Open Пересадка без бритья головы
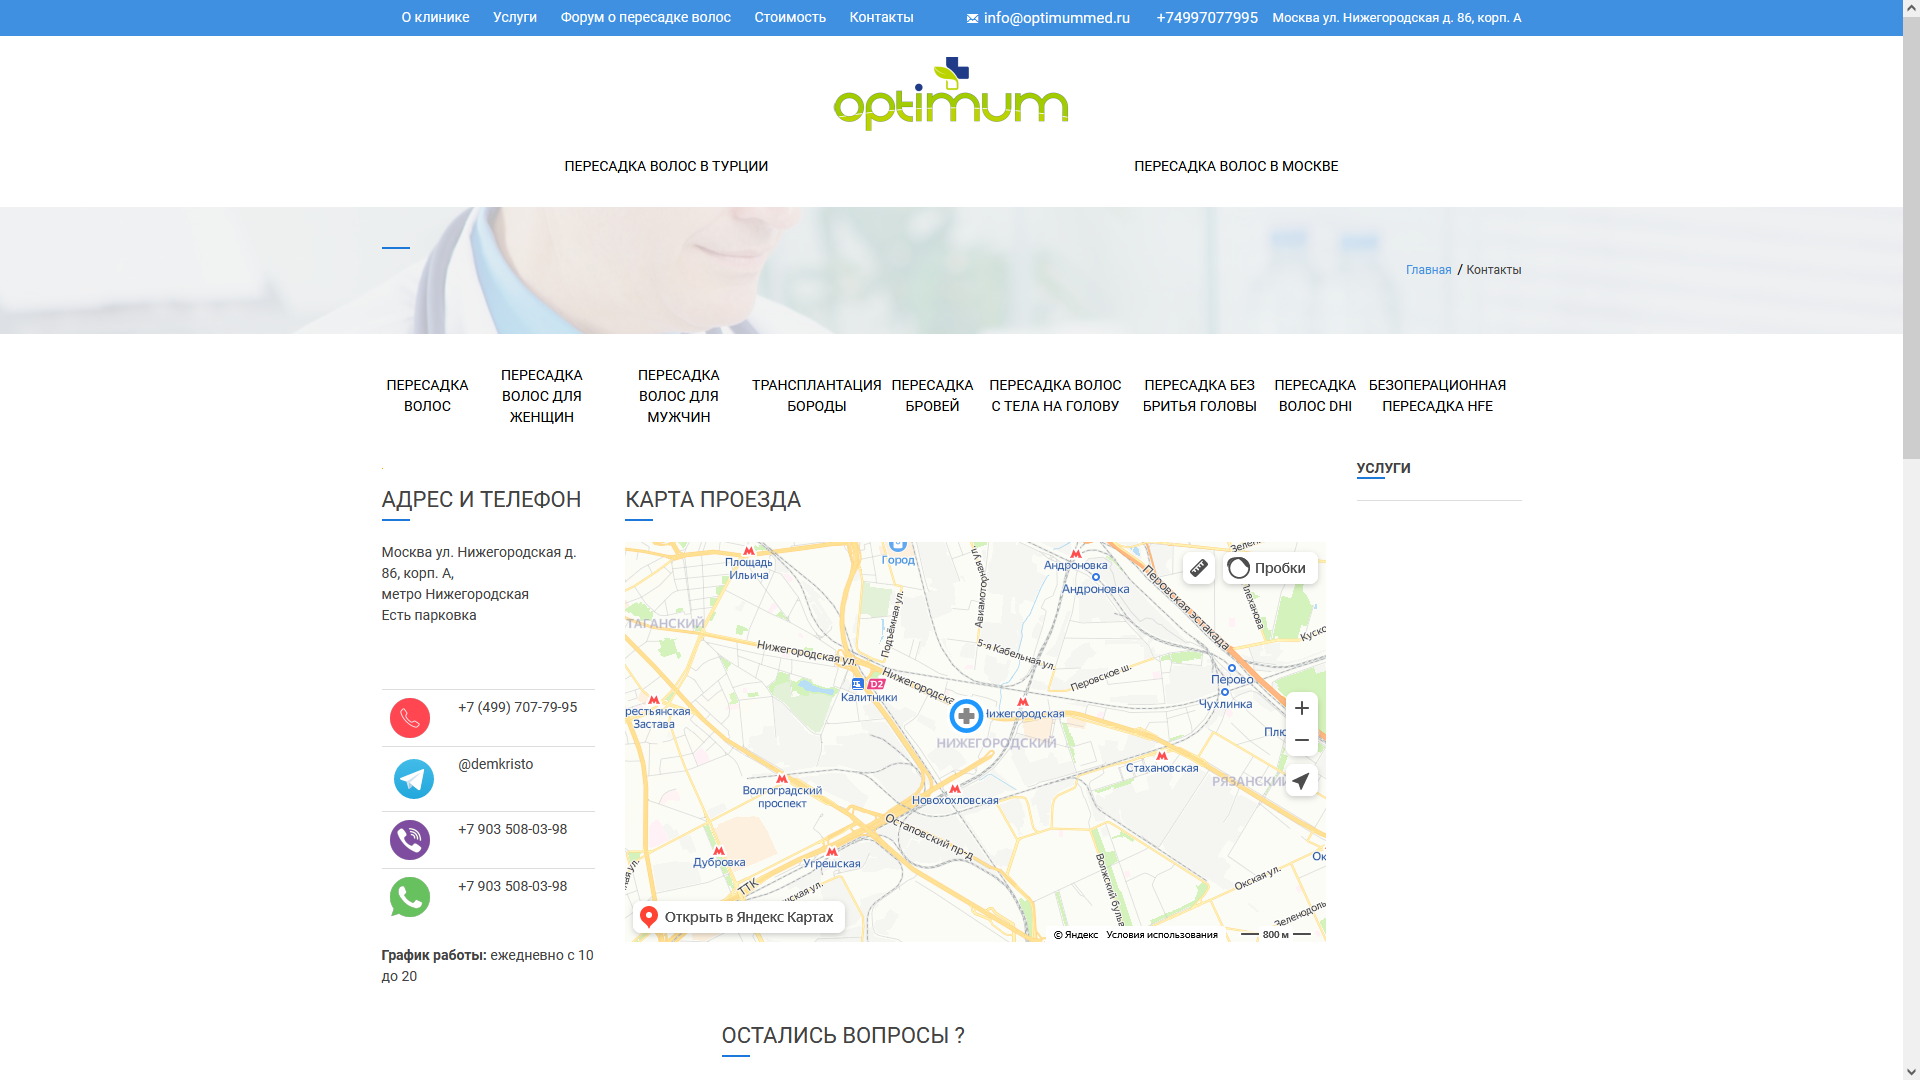Image resolution: width=1920 pixels, height=1080 pixels. 1200,396
